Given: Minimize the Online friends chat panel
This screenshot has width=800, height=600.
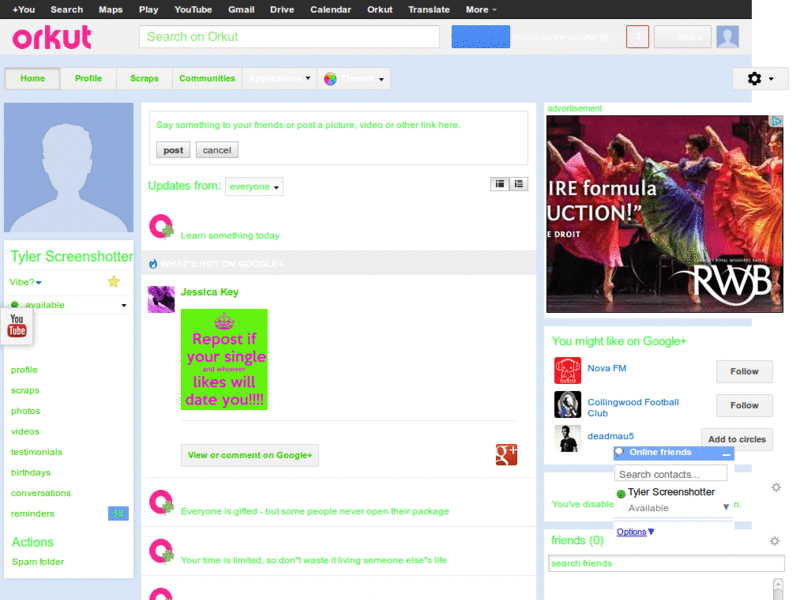Looking at the screenshot, I should 727,453.
